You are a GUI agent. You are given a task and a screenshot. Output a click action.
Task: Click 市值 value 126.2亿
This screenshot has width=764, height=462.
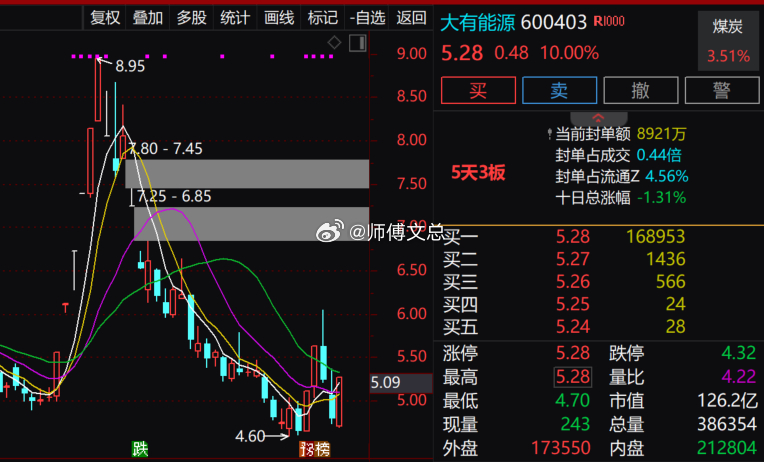727,401
